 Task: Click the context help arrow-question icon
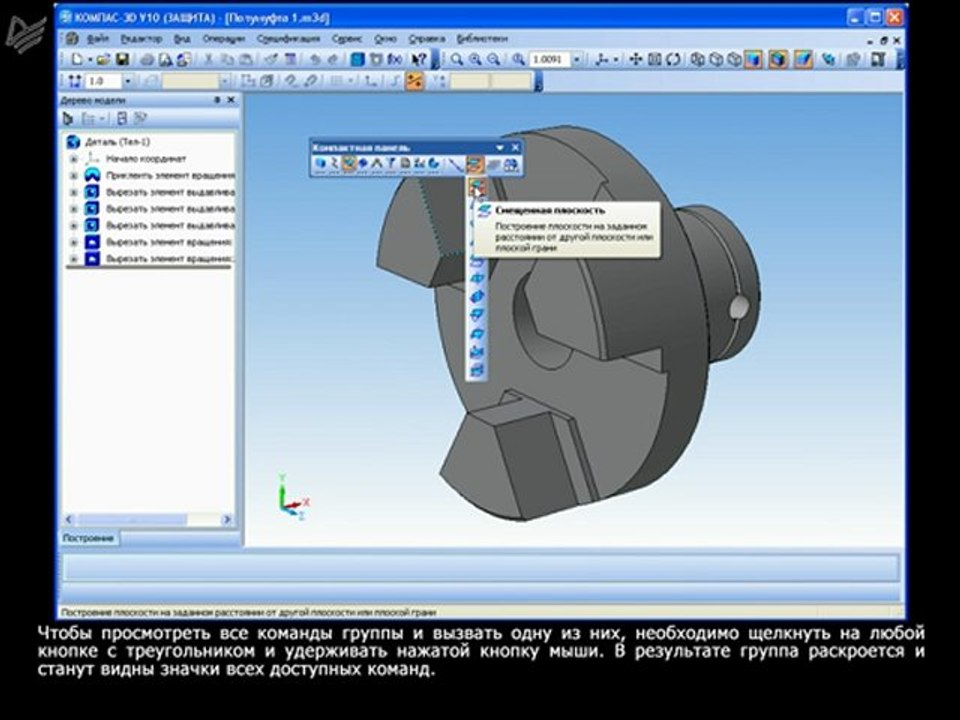[x=419, y=59]
